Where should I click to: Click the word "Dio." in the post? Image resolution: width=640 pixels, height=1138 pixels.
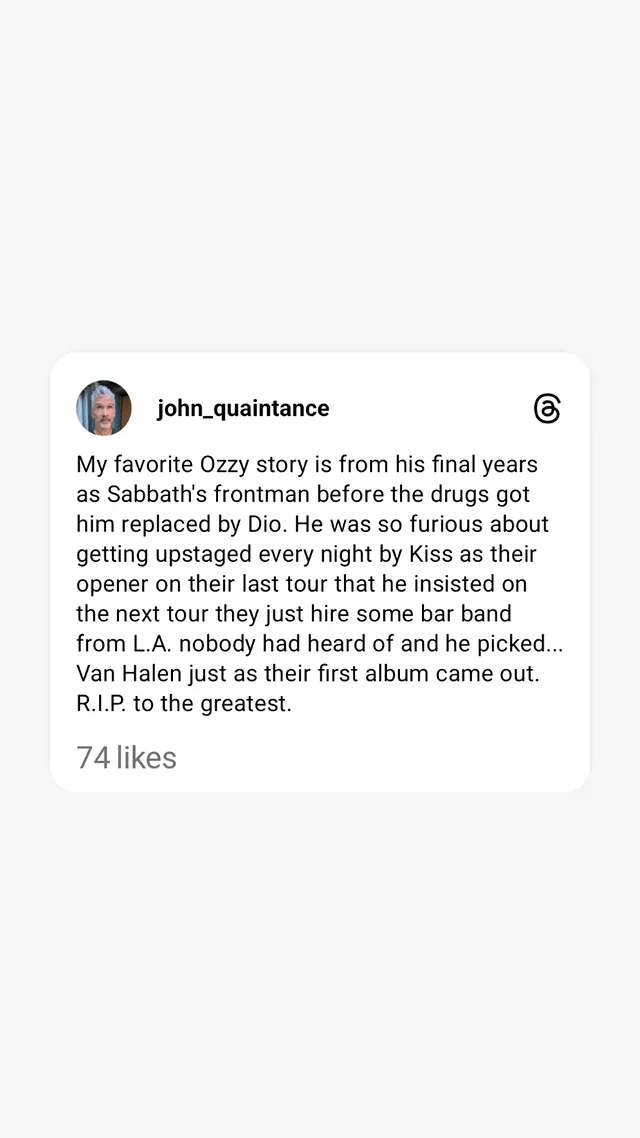tap(264, 524)
